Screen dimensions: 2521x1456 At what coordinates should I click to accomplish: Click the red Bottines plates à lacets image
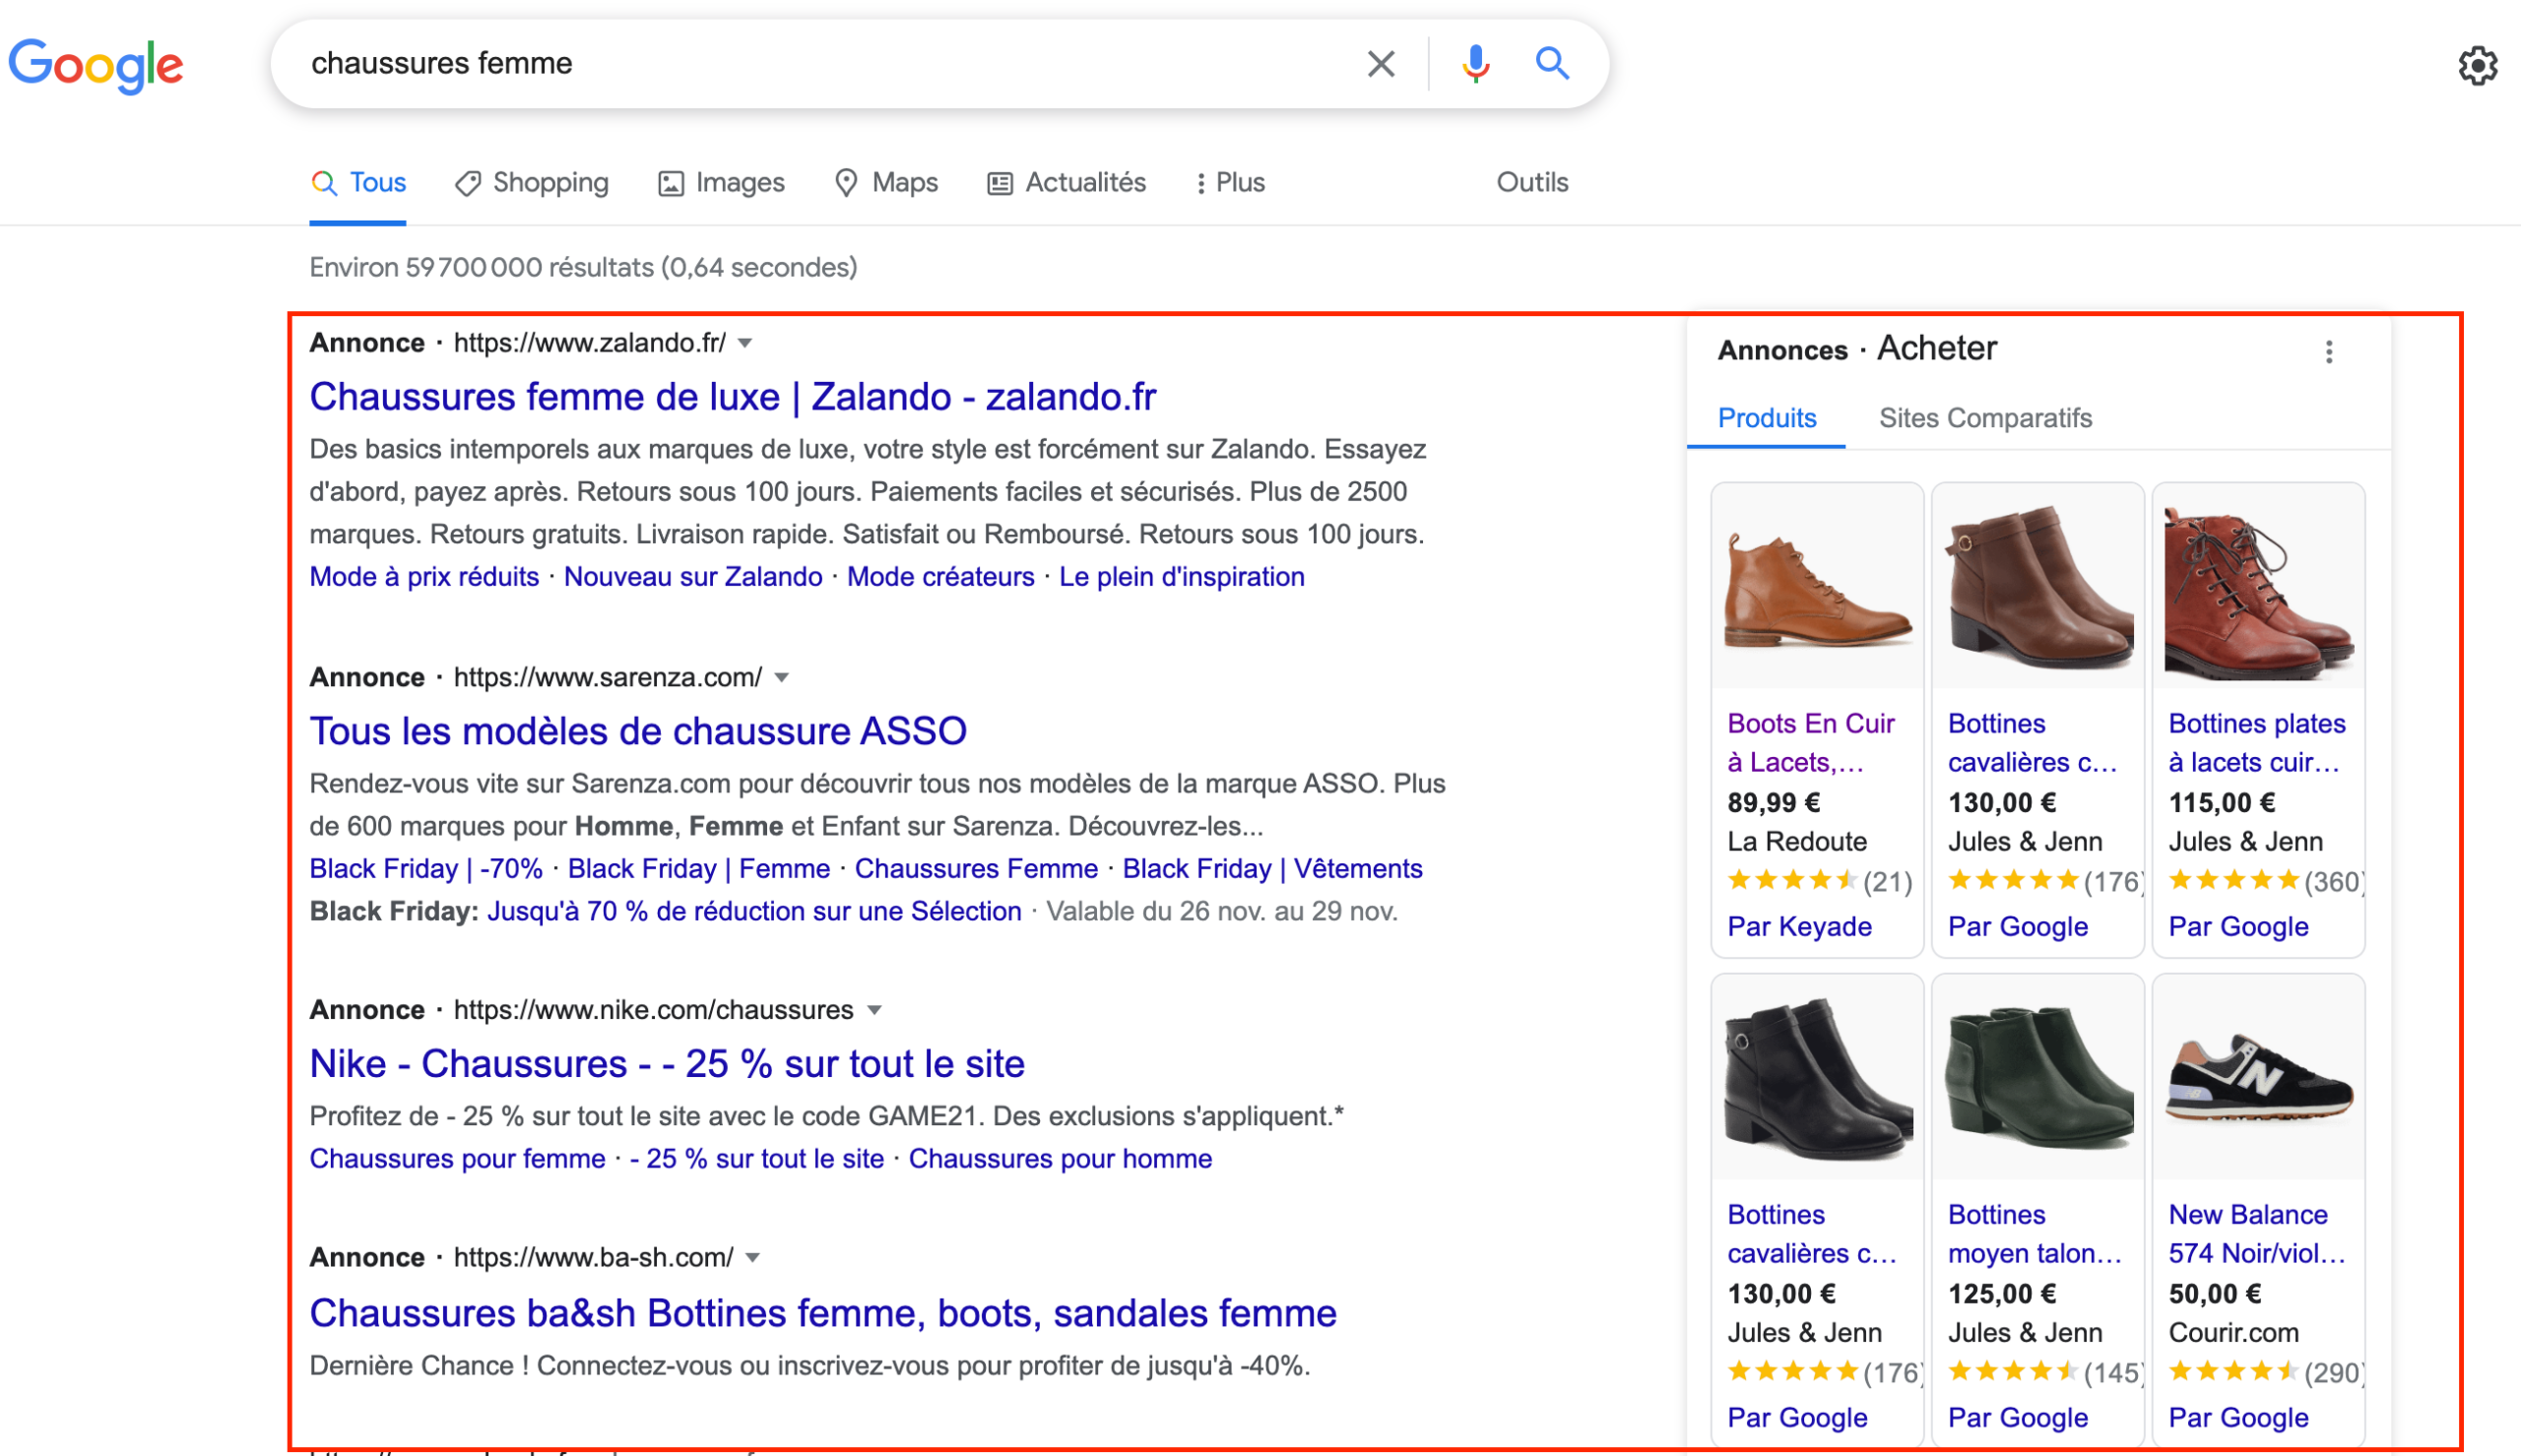coord(2258,587)
